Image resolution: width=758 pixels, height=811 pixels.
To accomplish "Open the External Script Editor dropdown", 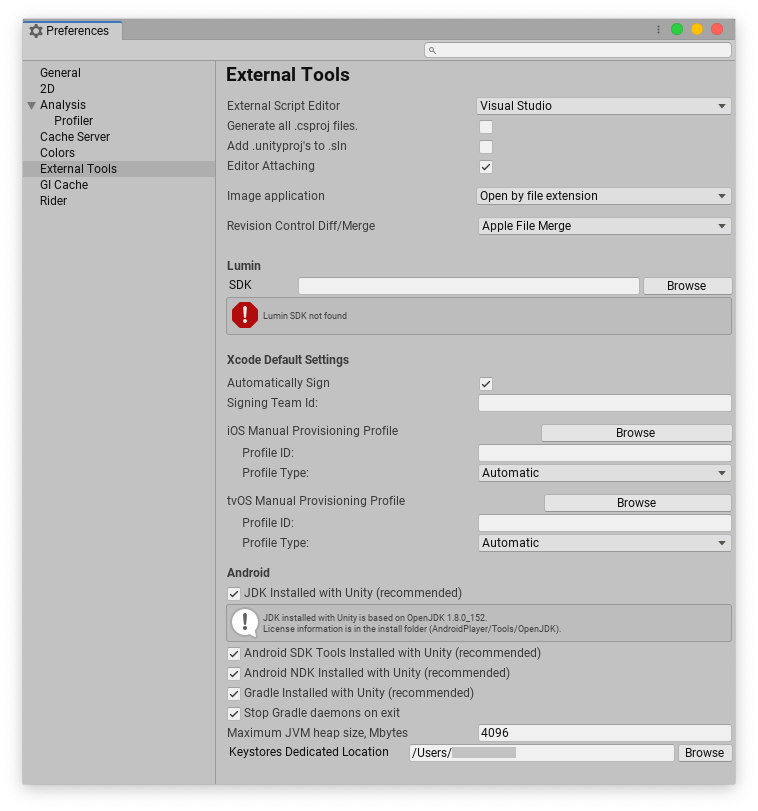I will (603, 106).
